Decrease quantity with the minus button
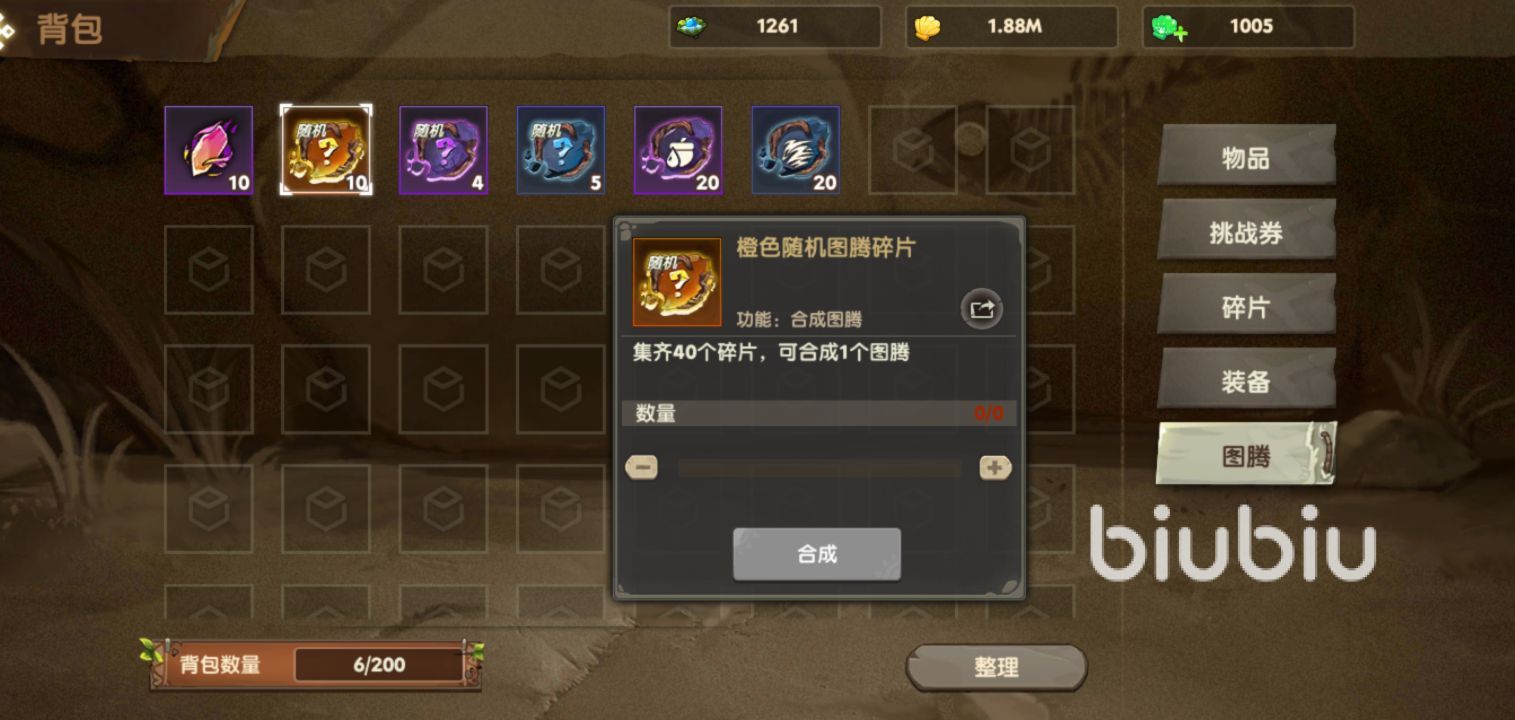The width and height of the screenshot is (1515, 720). tap(642, 467)
